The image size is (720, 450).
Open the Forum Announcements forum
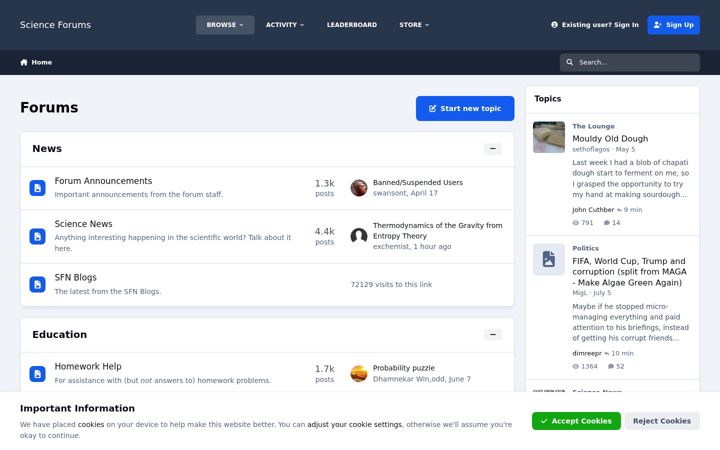(x=103, y=181)
